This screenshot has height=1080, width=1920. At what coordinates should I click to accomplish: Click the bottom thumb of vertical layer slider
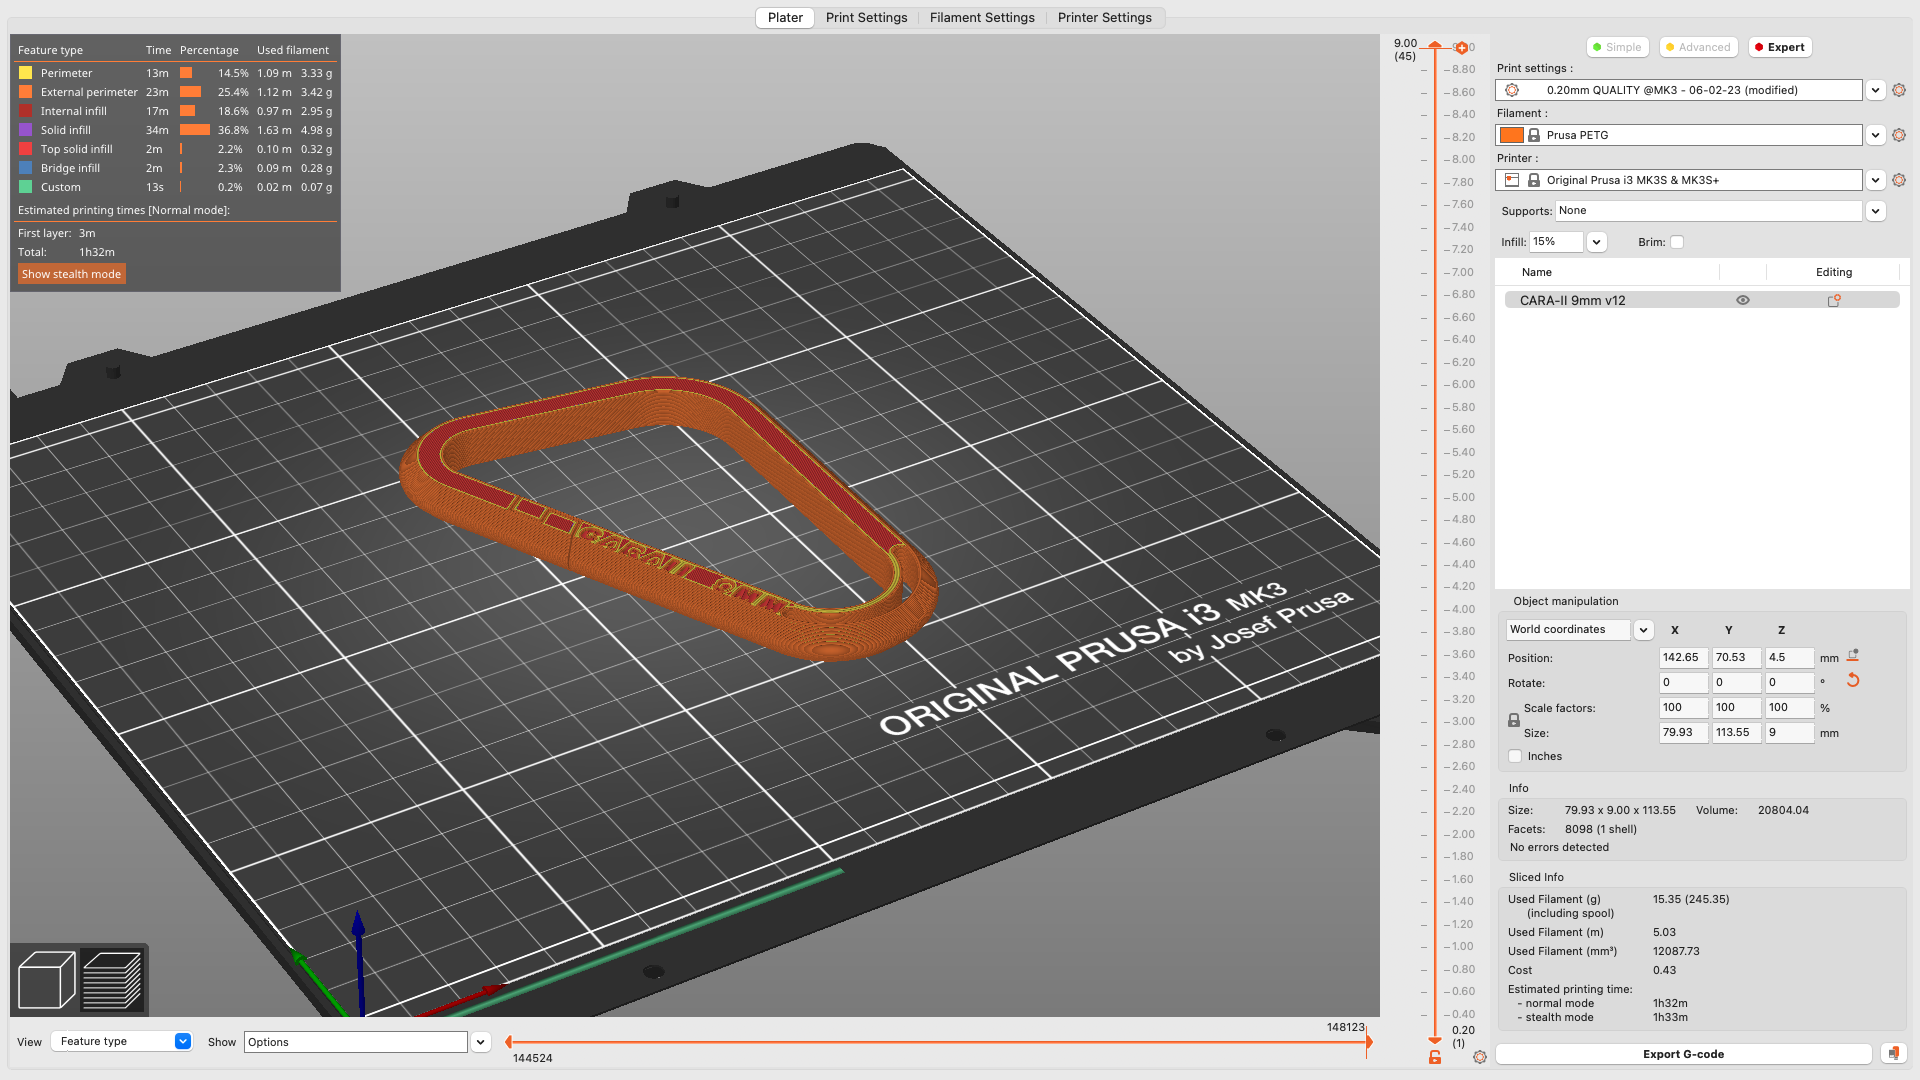[x=1435, y=1040]
